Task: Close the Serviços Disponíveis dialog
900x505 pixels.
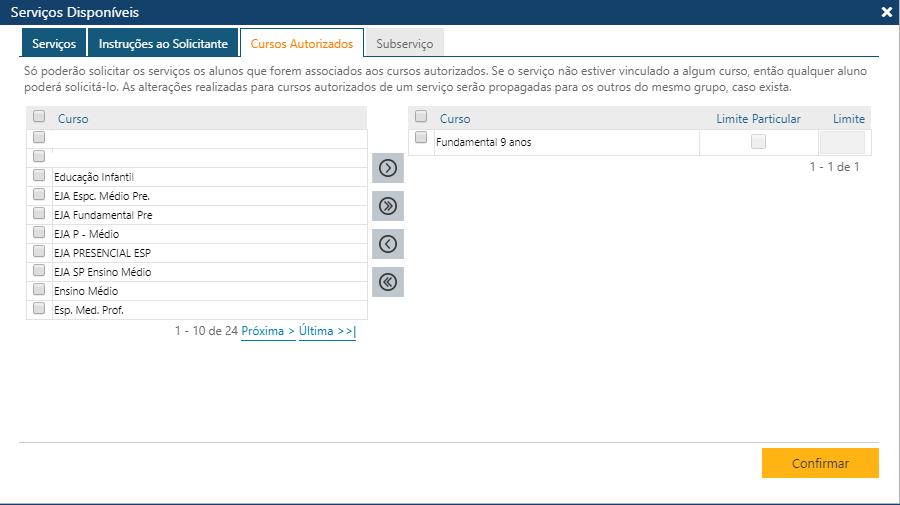Action: click(886, 13)
